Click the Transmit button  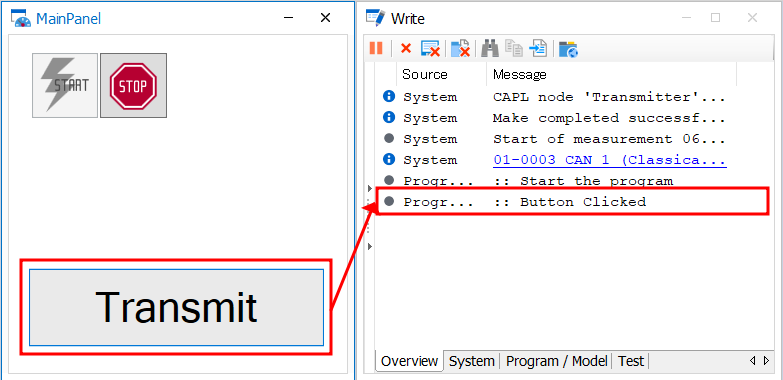[176, 307]
